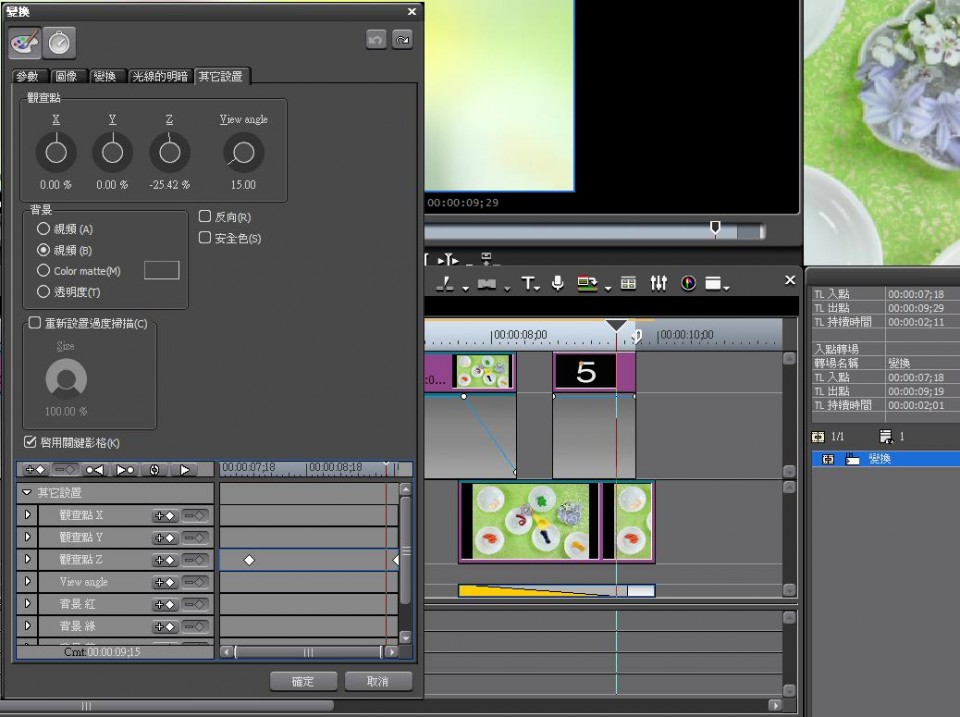960x717 pixels.
Task: Collapse the 其它設置 keyframe group
Action: (x=27, y=493)
